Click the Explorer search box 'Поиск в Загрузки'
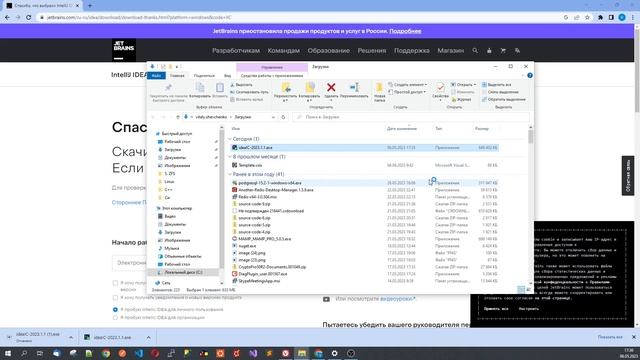 tap(411, 117)
